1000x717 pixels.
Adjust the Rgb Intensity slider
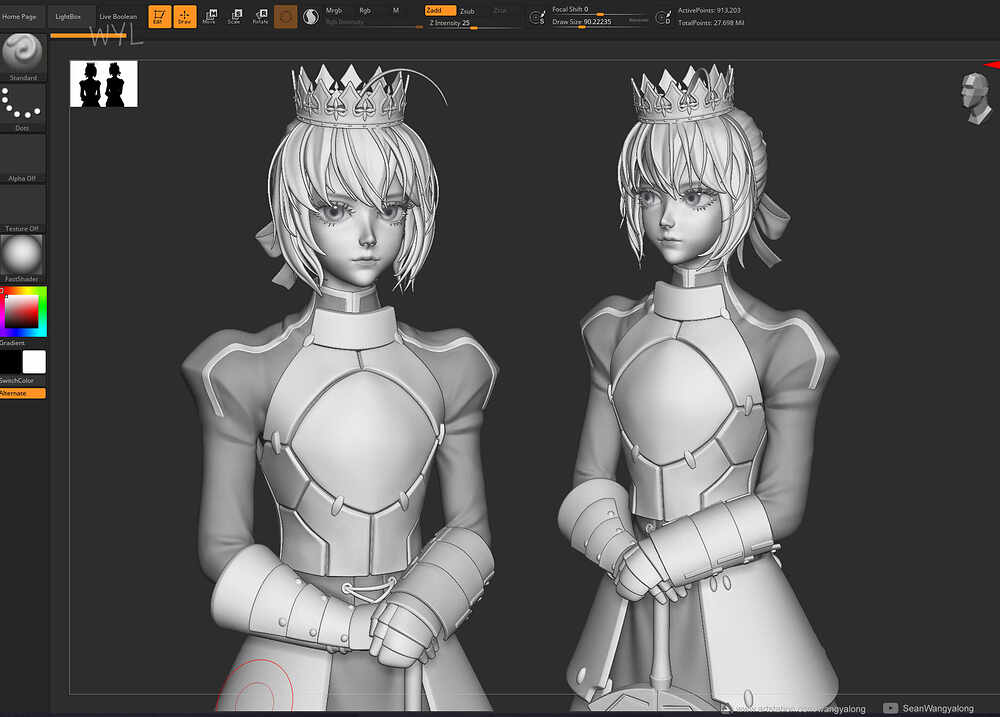tap(373, 23)
